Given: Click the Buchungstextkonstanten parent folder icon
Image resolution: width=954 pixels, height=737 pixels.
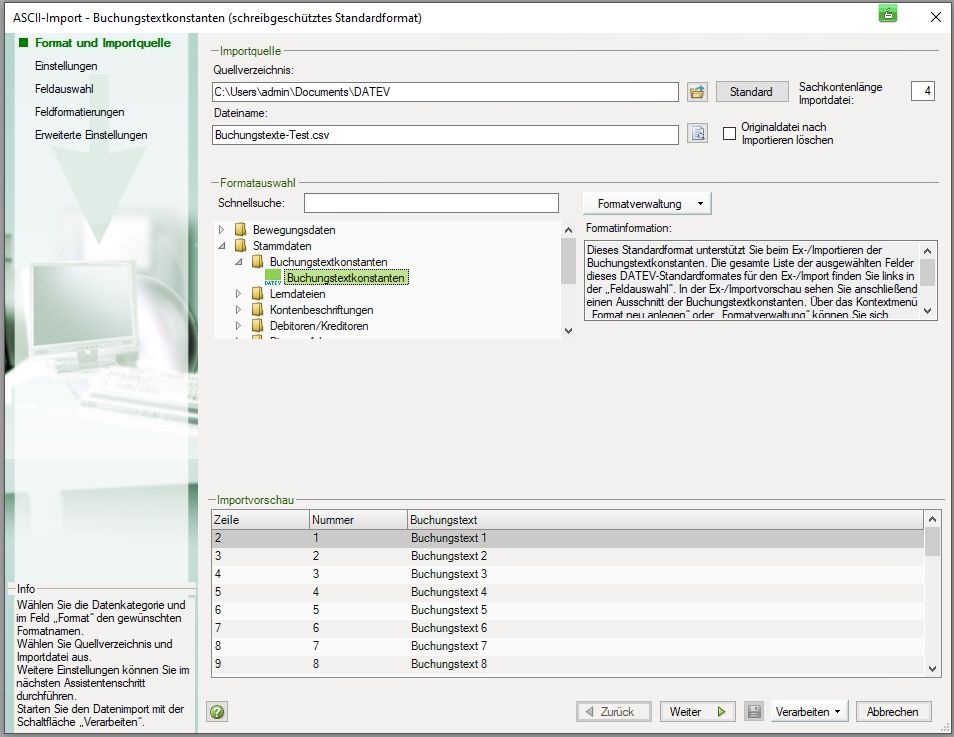Looking at the screenshot, I should pos(258,262).
